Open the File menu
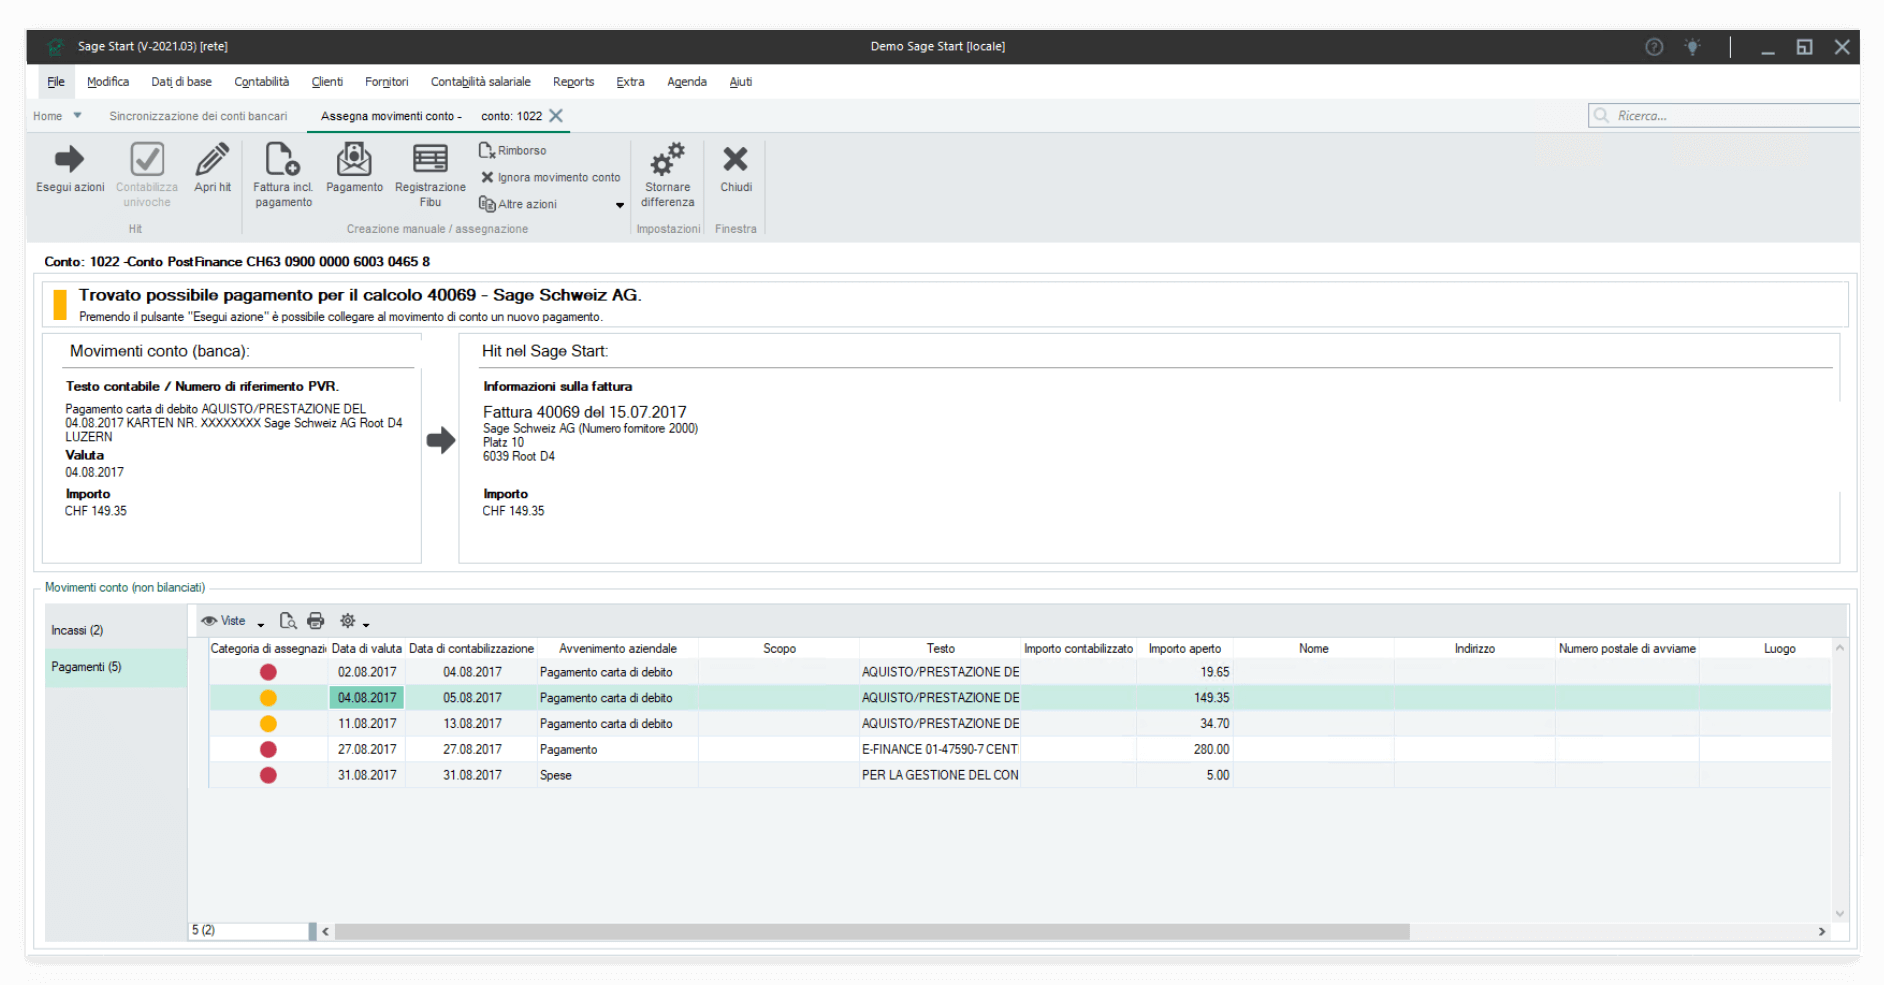Image resolution: width=1884 pixels, height=985 pixels. [x=56, y=82]
